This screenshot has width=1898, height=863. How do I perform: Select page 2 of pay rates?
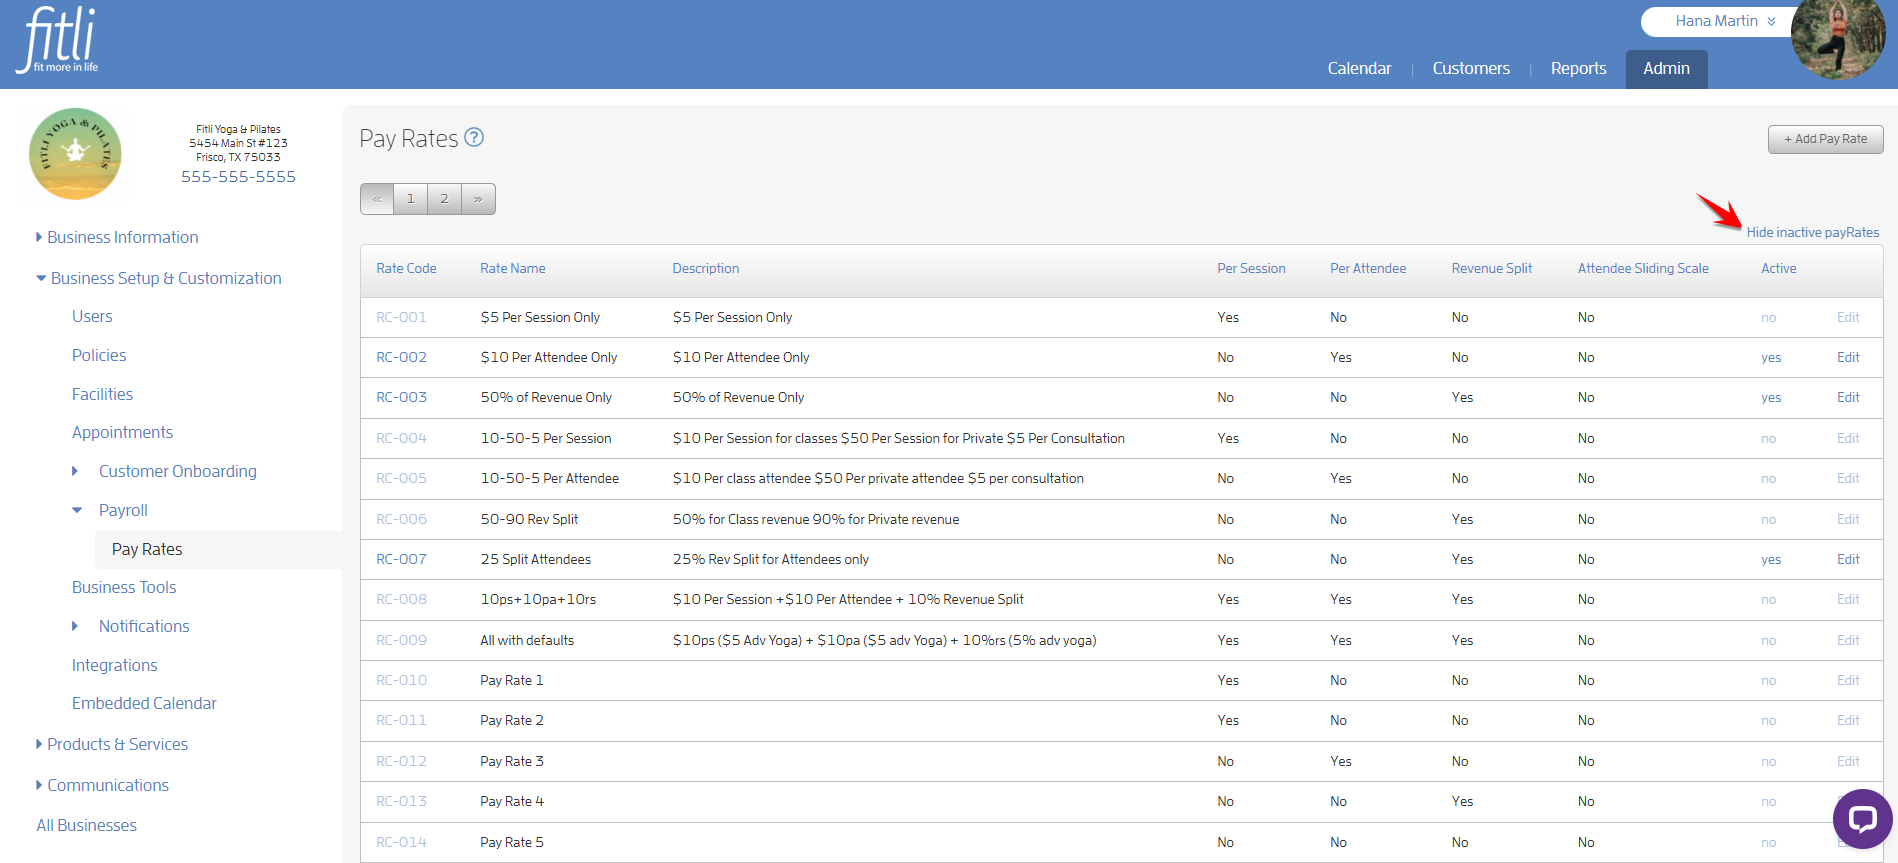pos(445,199)
